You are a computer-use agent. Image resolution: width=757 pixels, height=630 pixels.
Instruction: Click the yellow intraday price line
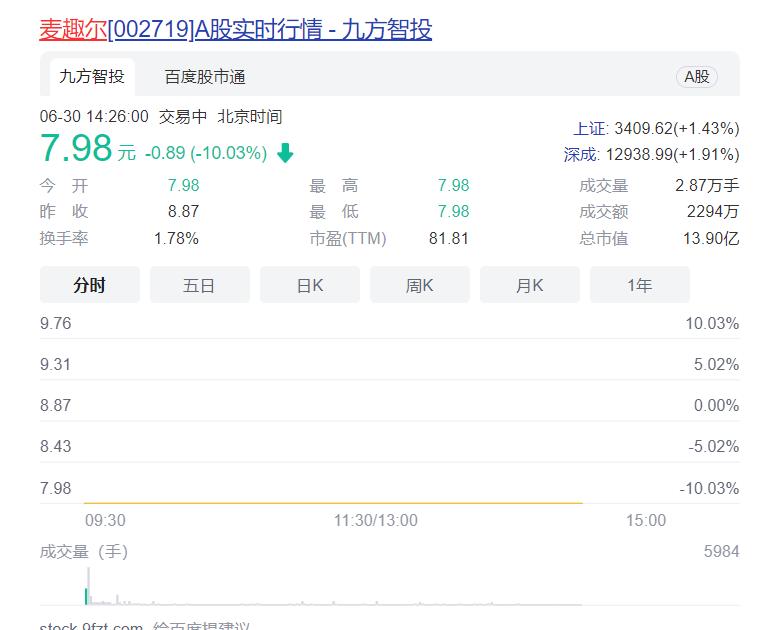click(x=333, y=503)
